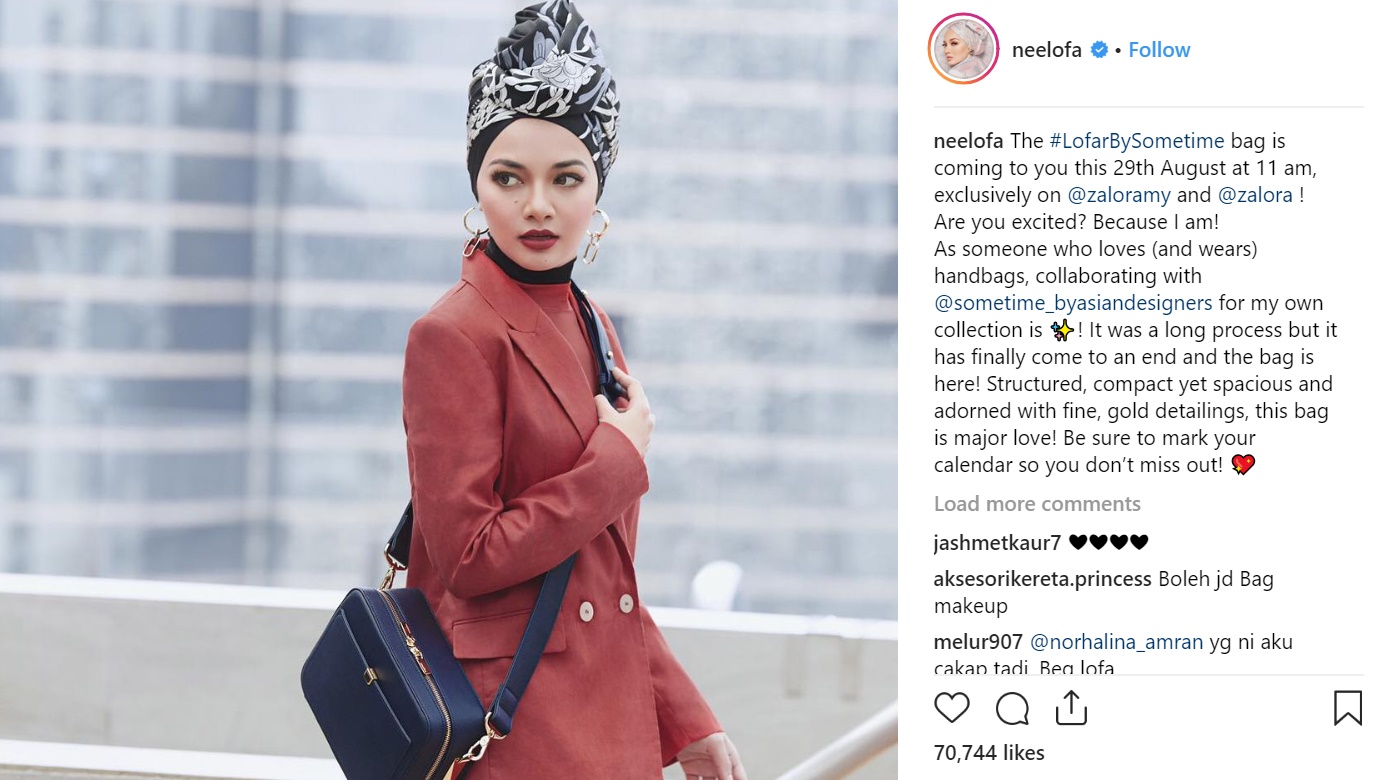Screen dimensions: 1373x780
Task: View aksesorikereta.princess commenter profile
Action: (x=1043, y=579)
